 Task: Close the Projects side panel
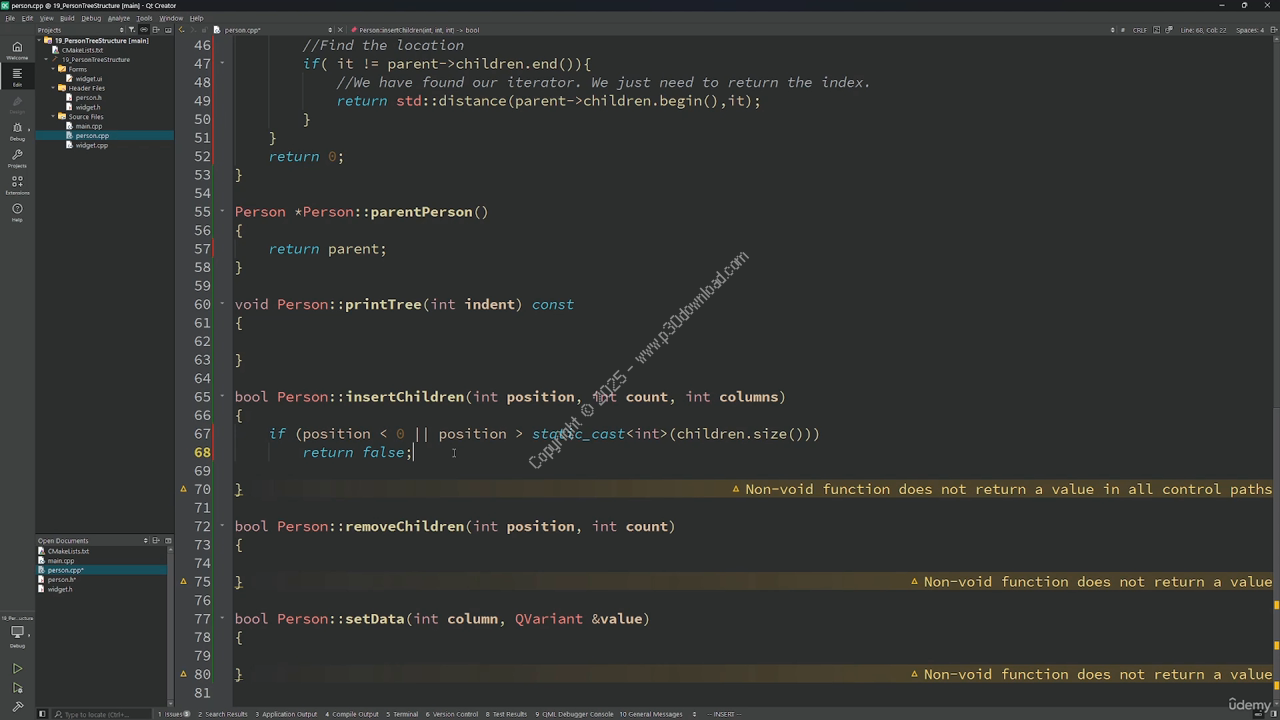pos(168,30)
